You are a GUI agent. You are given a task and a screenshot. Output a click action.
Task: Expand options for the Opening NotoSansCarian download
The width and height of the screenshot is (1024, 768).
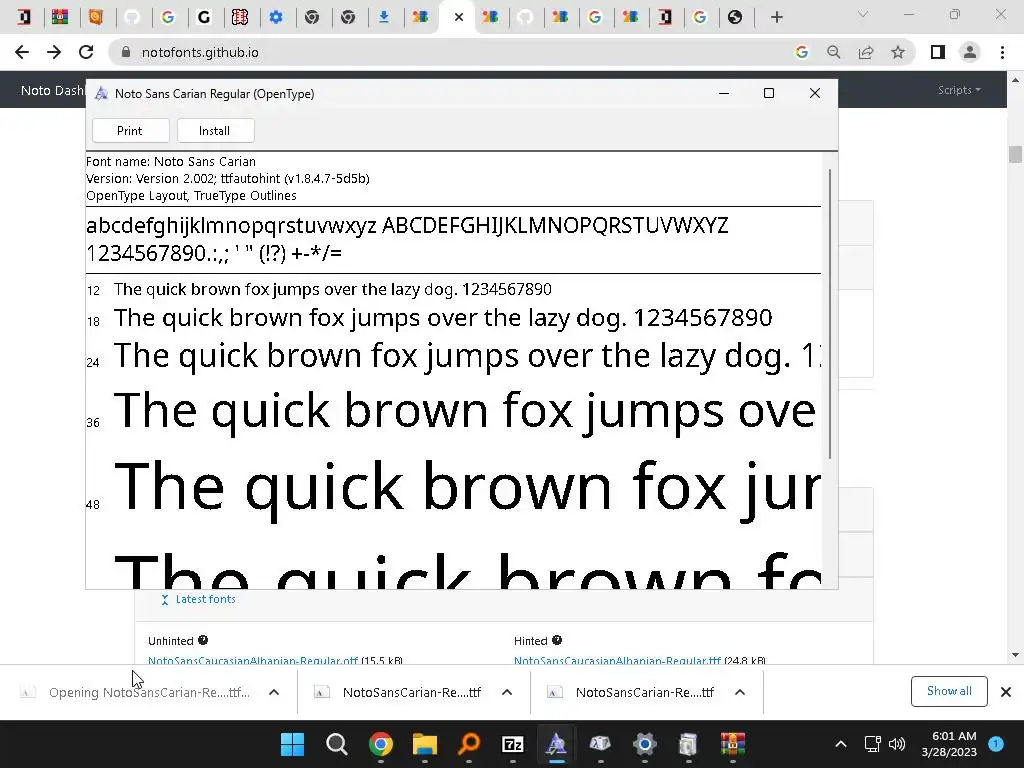coord(274,692)
